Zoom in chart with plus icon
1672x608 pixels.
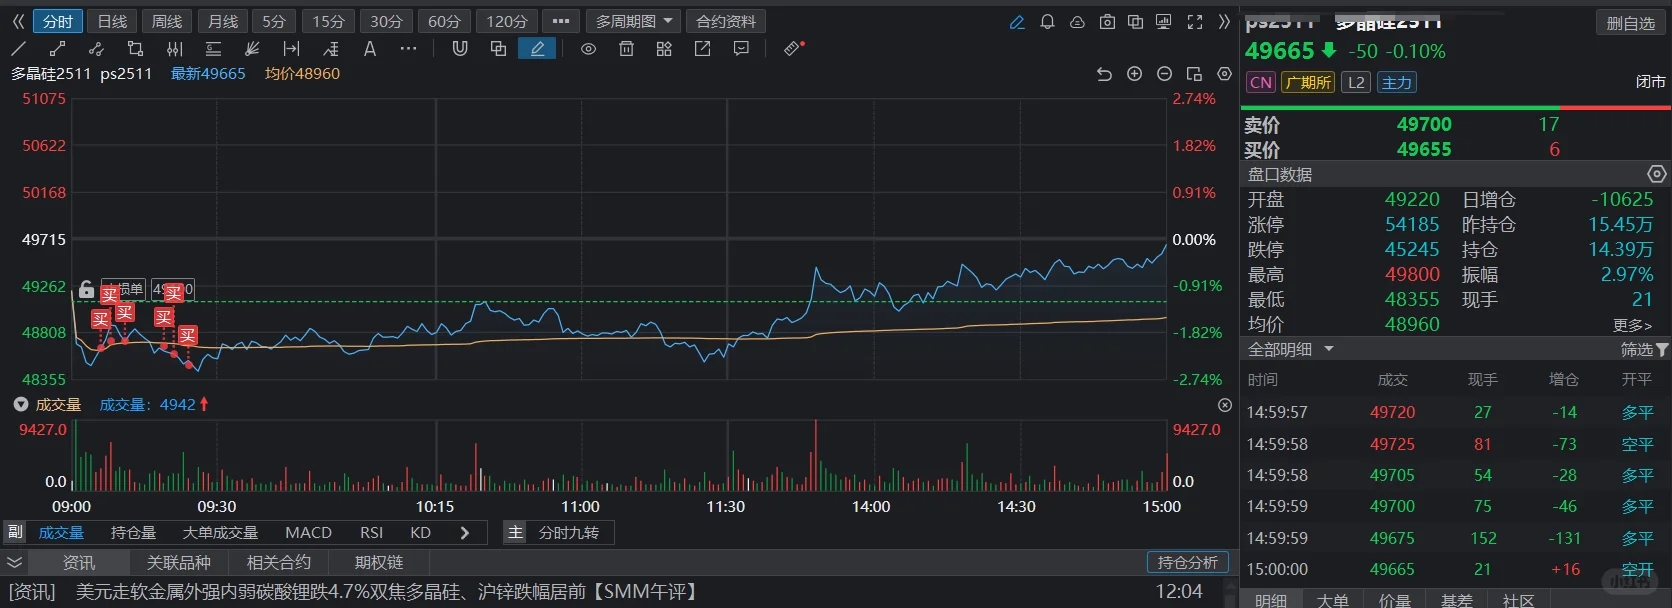1134,74
